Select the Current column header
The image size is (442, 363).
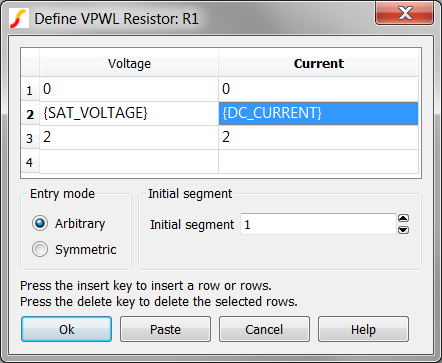click(x=318, y=63)
